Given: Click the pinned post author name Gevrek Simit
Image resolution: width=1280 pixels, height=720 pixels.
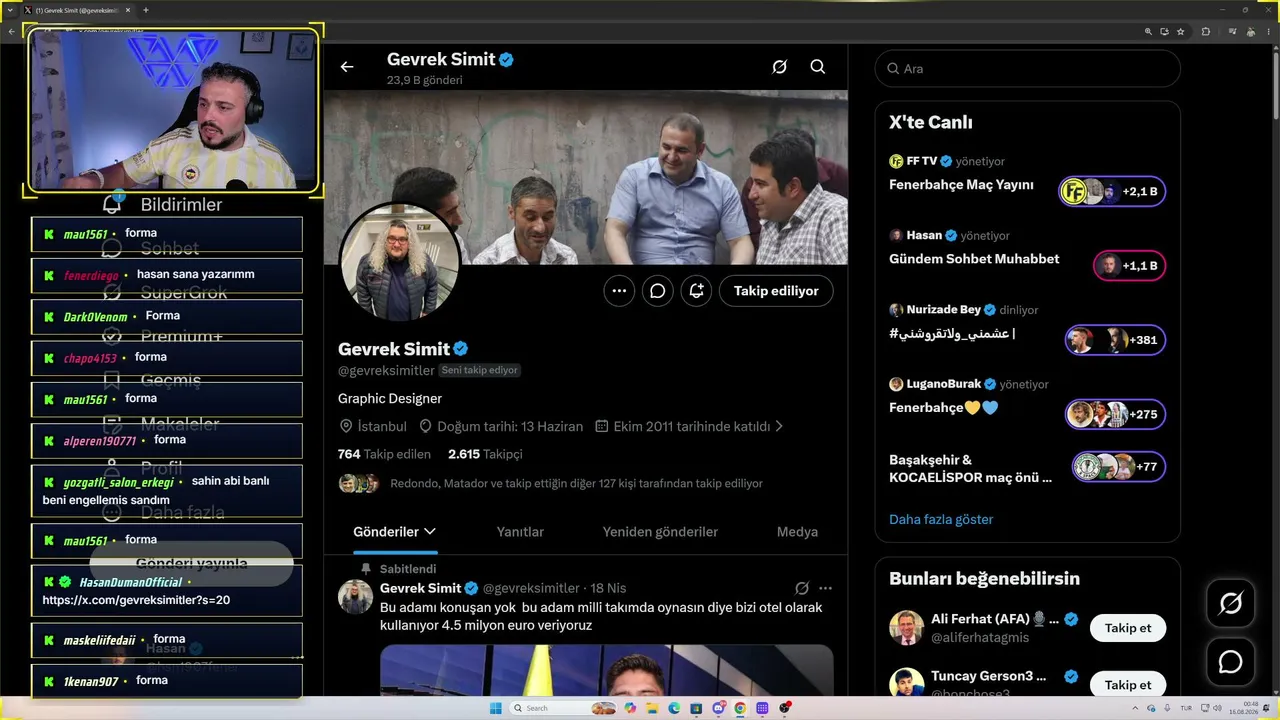Looking at the screenshot, I should [421, 588].
